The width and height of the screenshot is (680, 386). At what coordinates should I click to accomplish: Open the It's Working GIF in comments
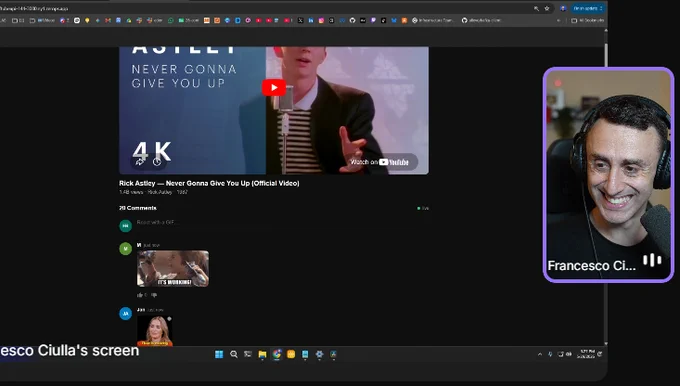173,268
